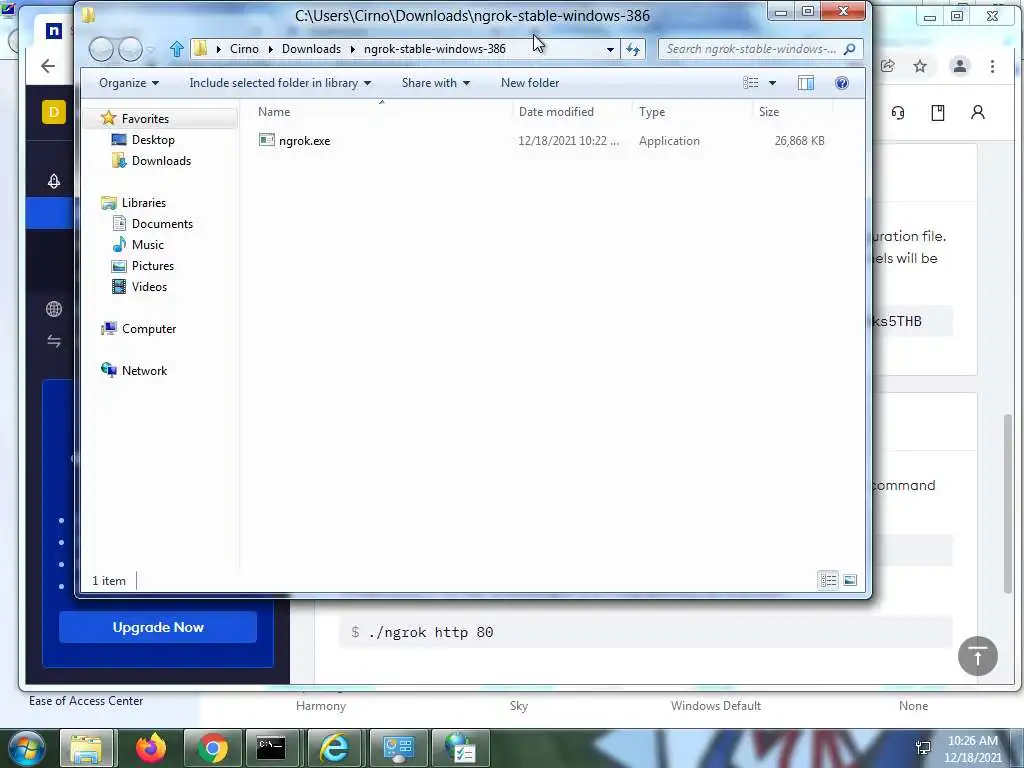The height and width of the screenshot is (768, 1024).
Task: Bookmark page with the browser star icon
Action: [x=920, y=66]
